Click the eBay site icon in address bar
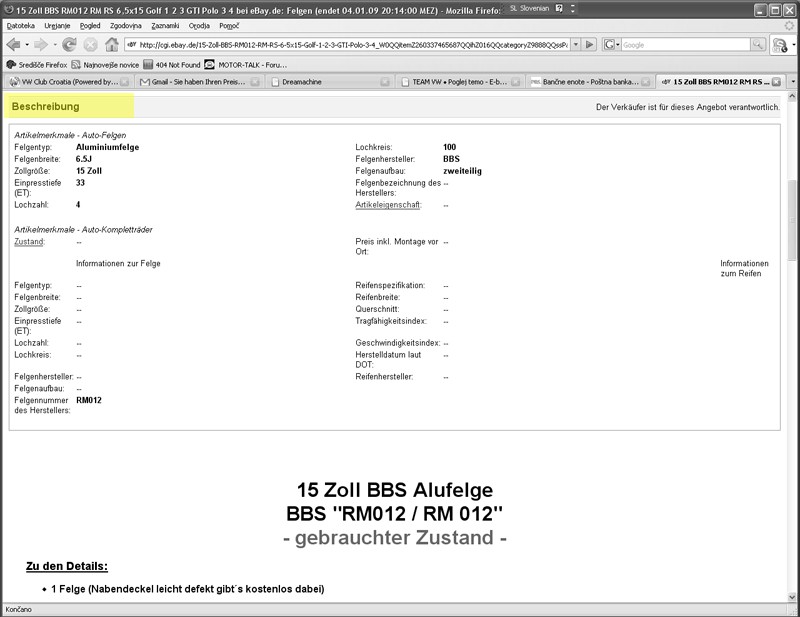The image size is (800, 617). (x=132, y=45)
